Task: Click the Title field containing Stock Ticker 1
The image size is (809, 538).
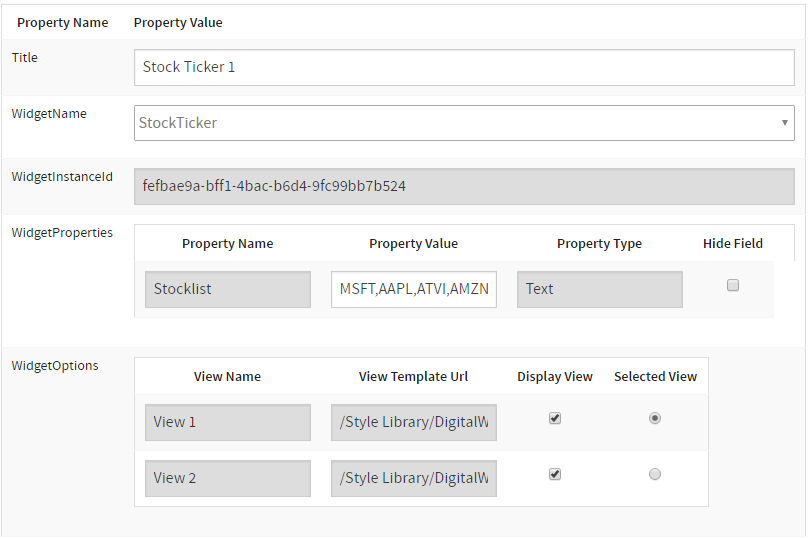Action: coord(464,67)
